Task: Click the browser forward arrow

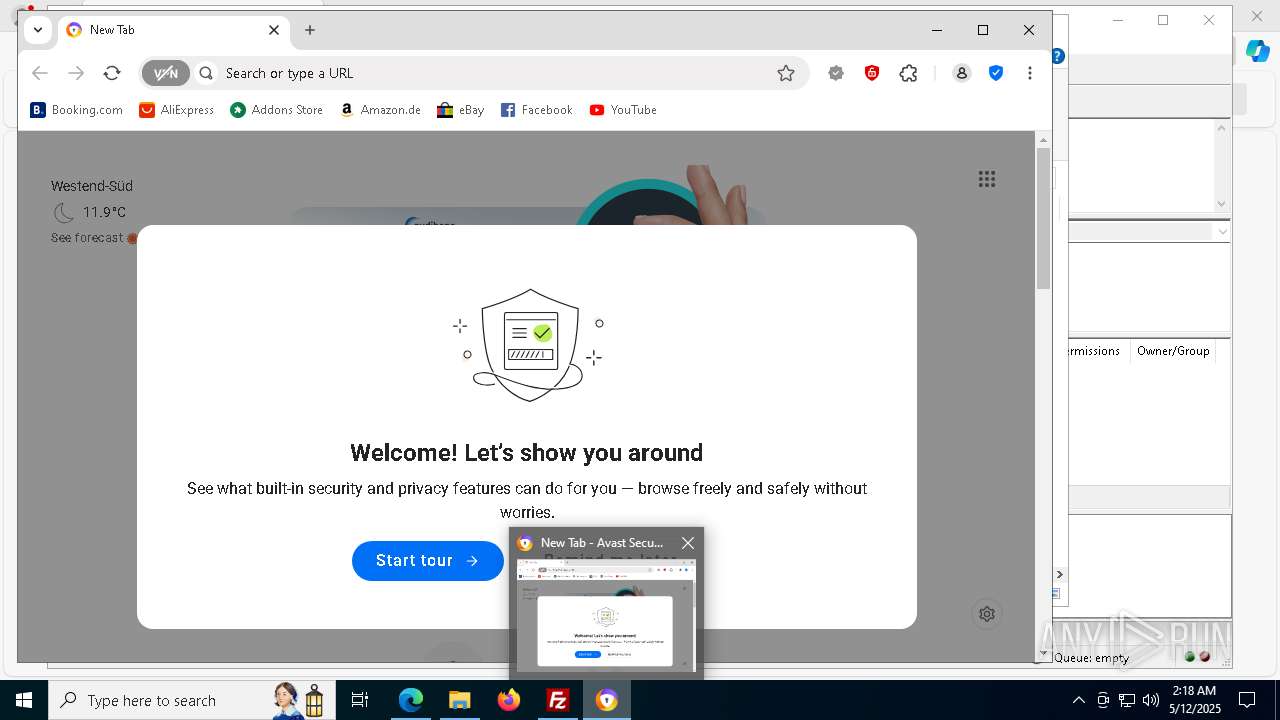Action: 76,73
